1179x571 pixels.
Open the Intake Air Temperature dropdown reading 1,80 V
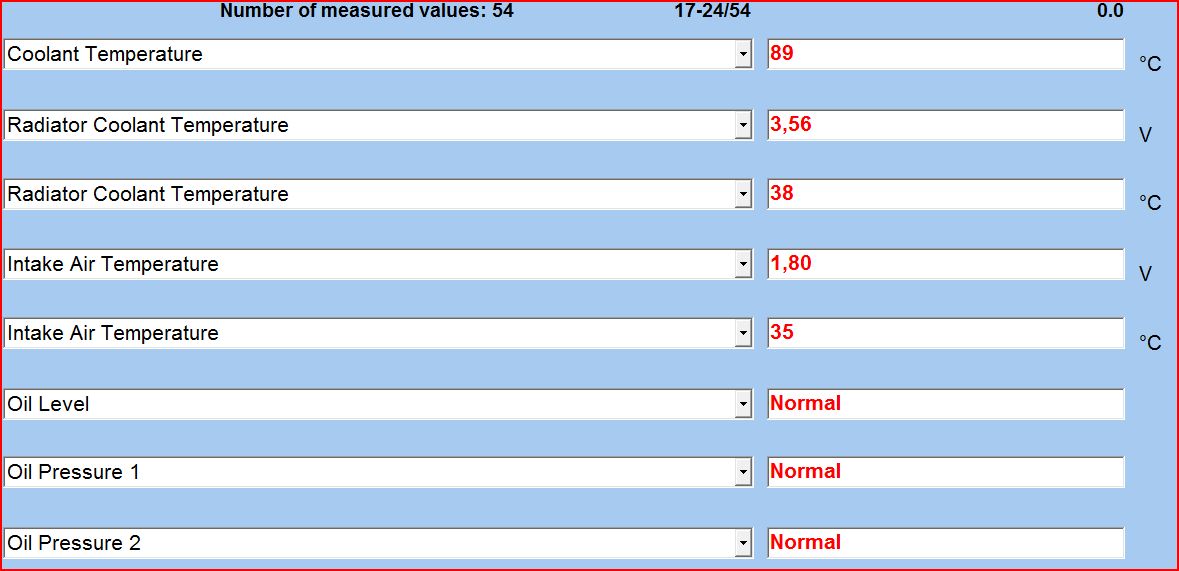coord(743,265)
